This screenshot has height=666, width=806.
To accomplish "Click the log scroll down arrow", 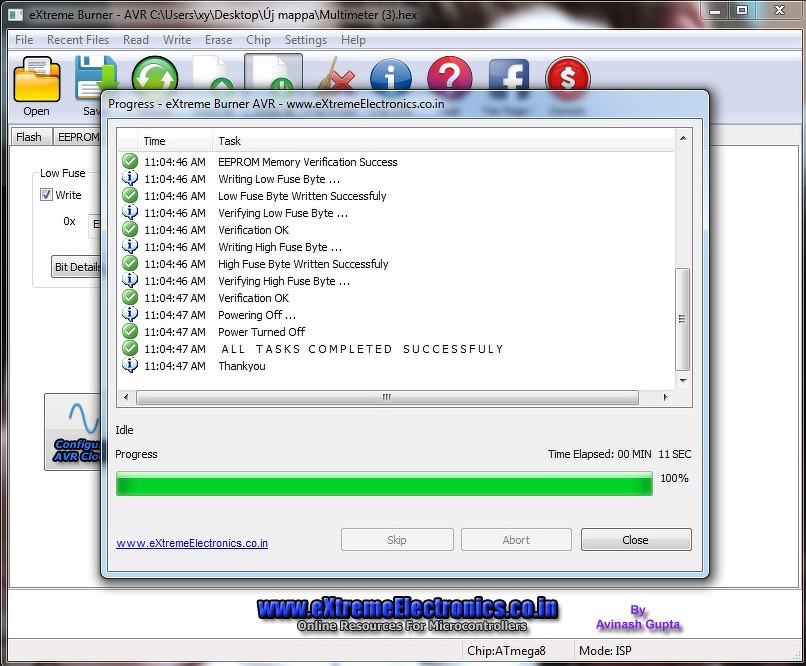I will tap(683, 381).
